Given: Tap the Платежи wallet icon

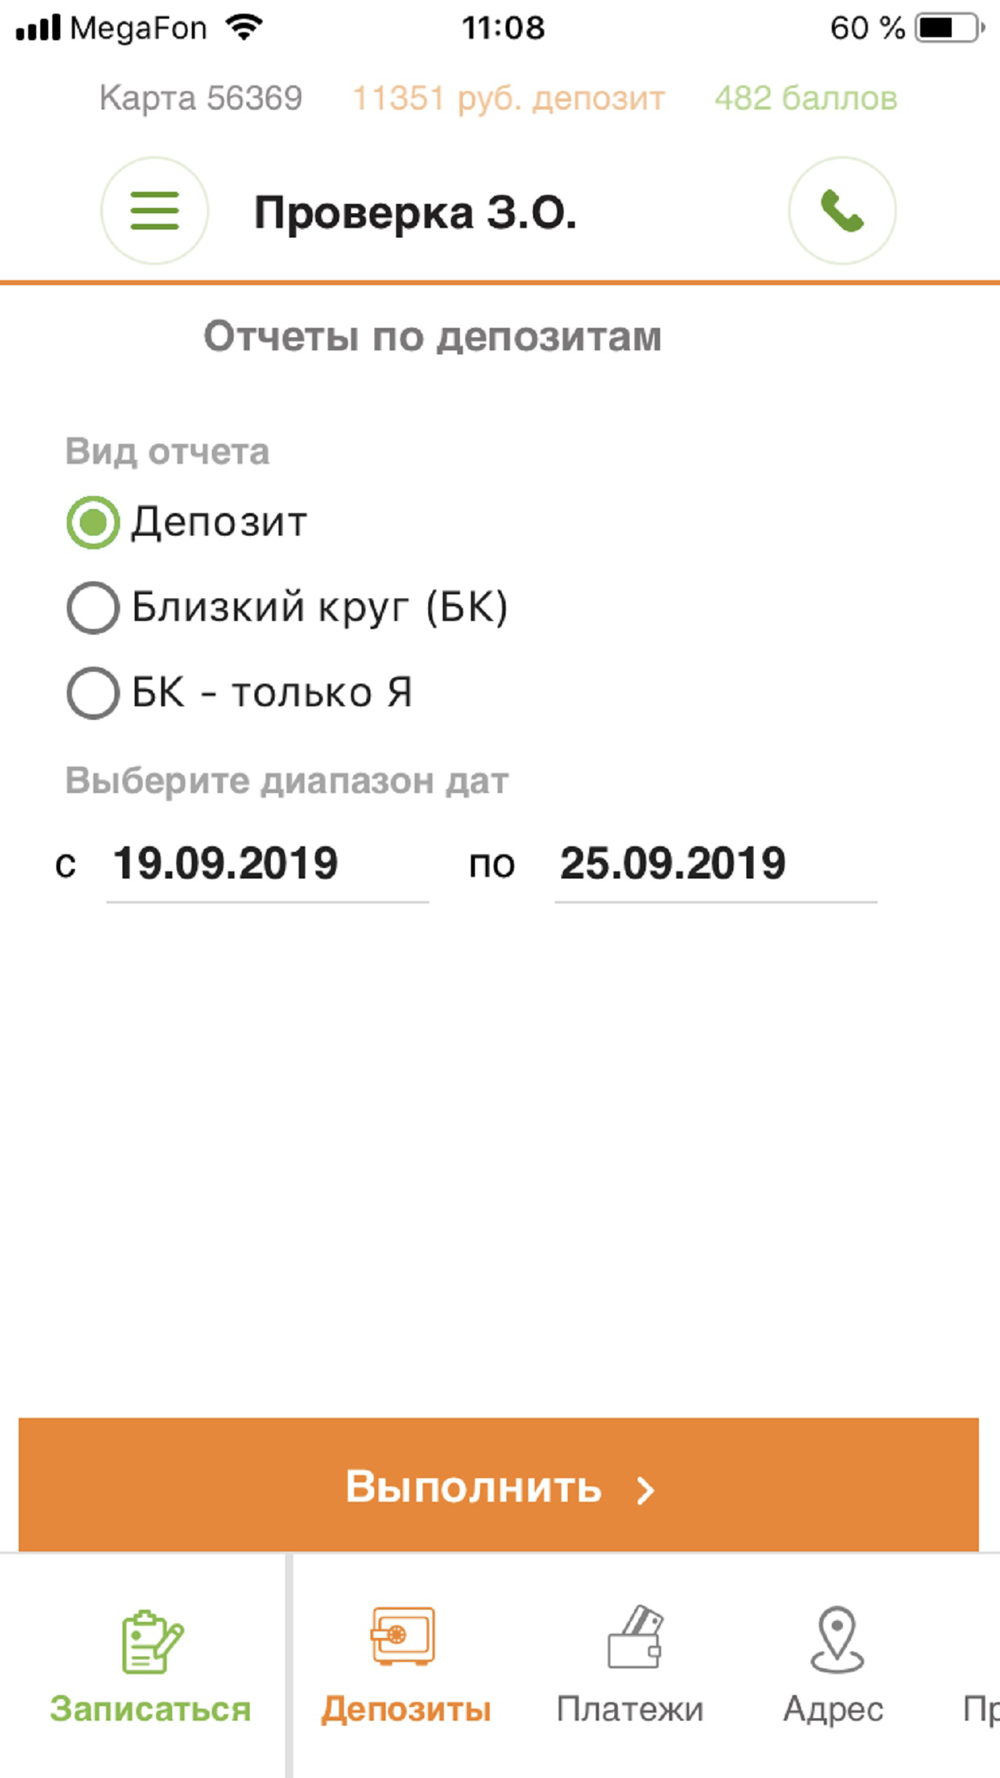Looking at the screenshot, I should click(x=635, y=1637).
